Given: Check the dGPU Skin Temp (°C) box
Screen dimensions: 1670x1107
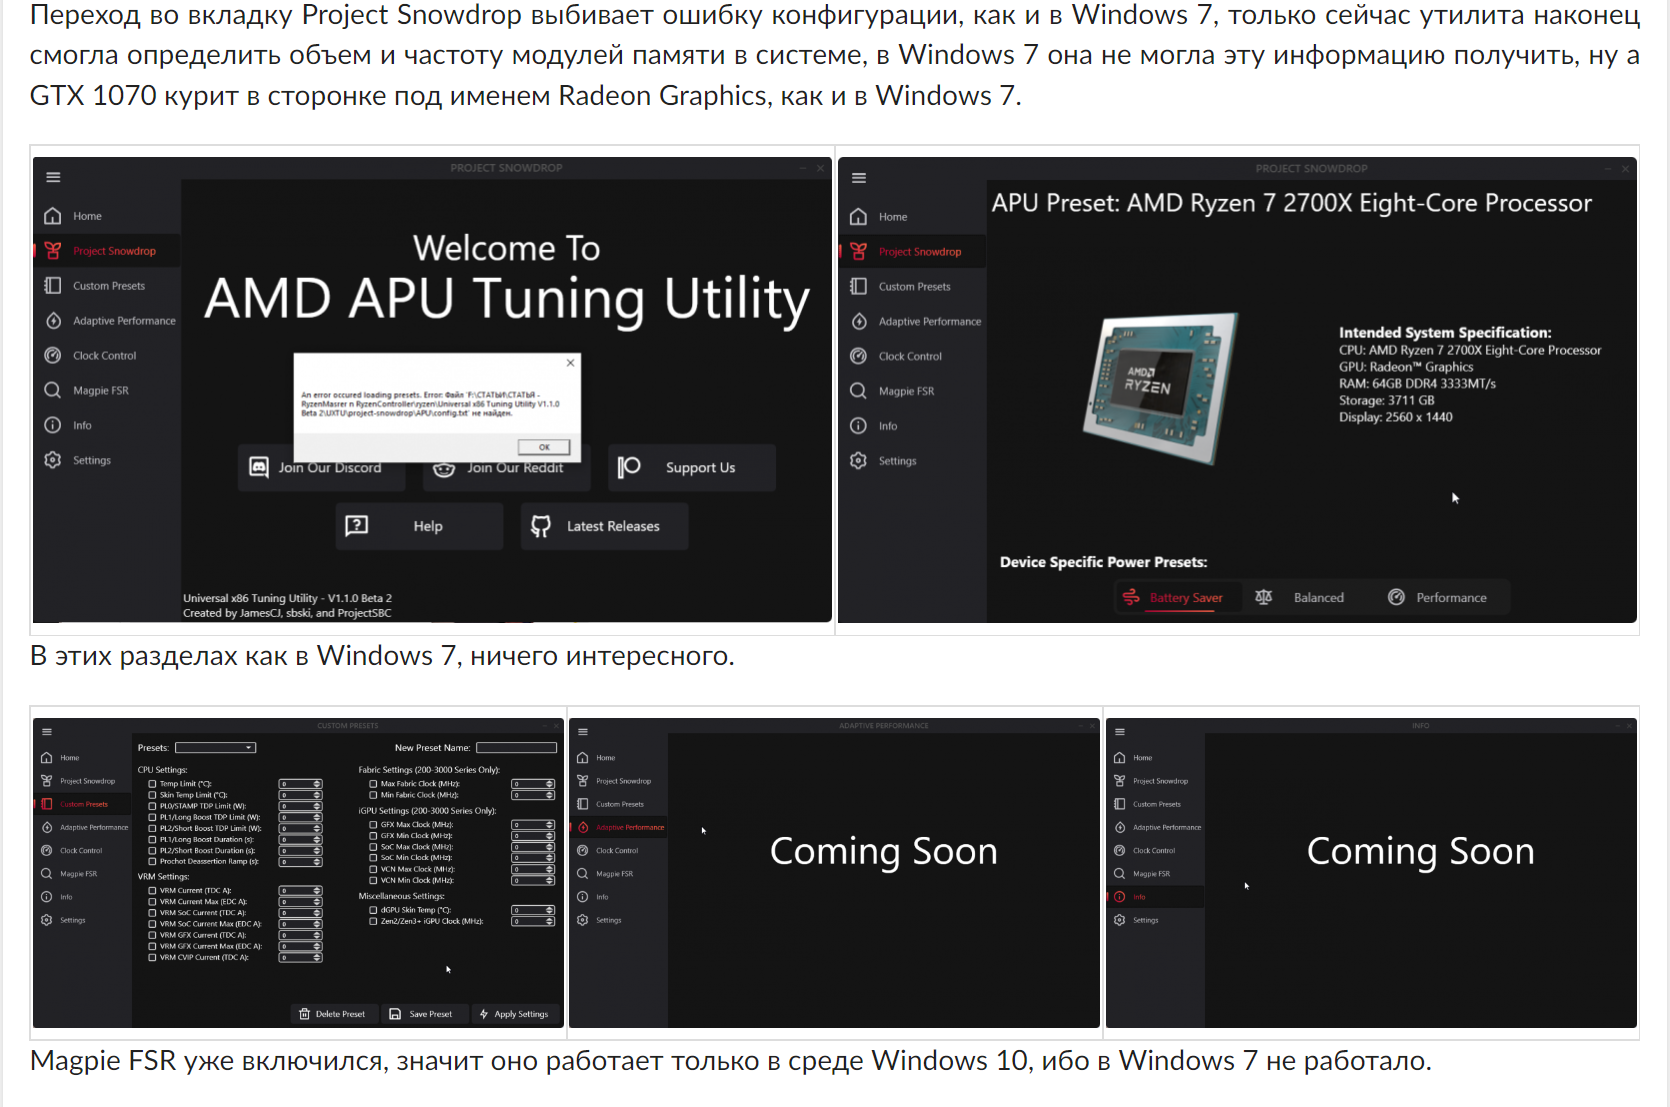Looking at the screenshot, I should tap(374, 910).
